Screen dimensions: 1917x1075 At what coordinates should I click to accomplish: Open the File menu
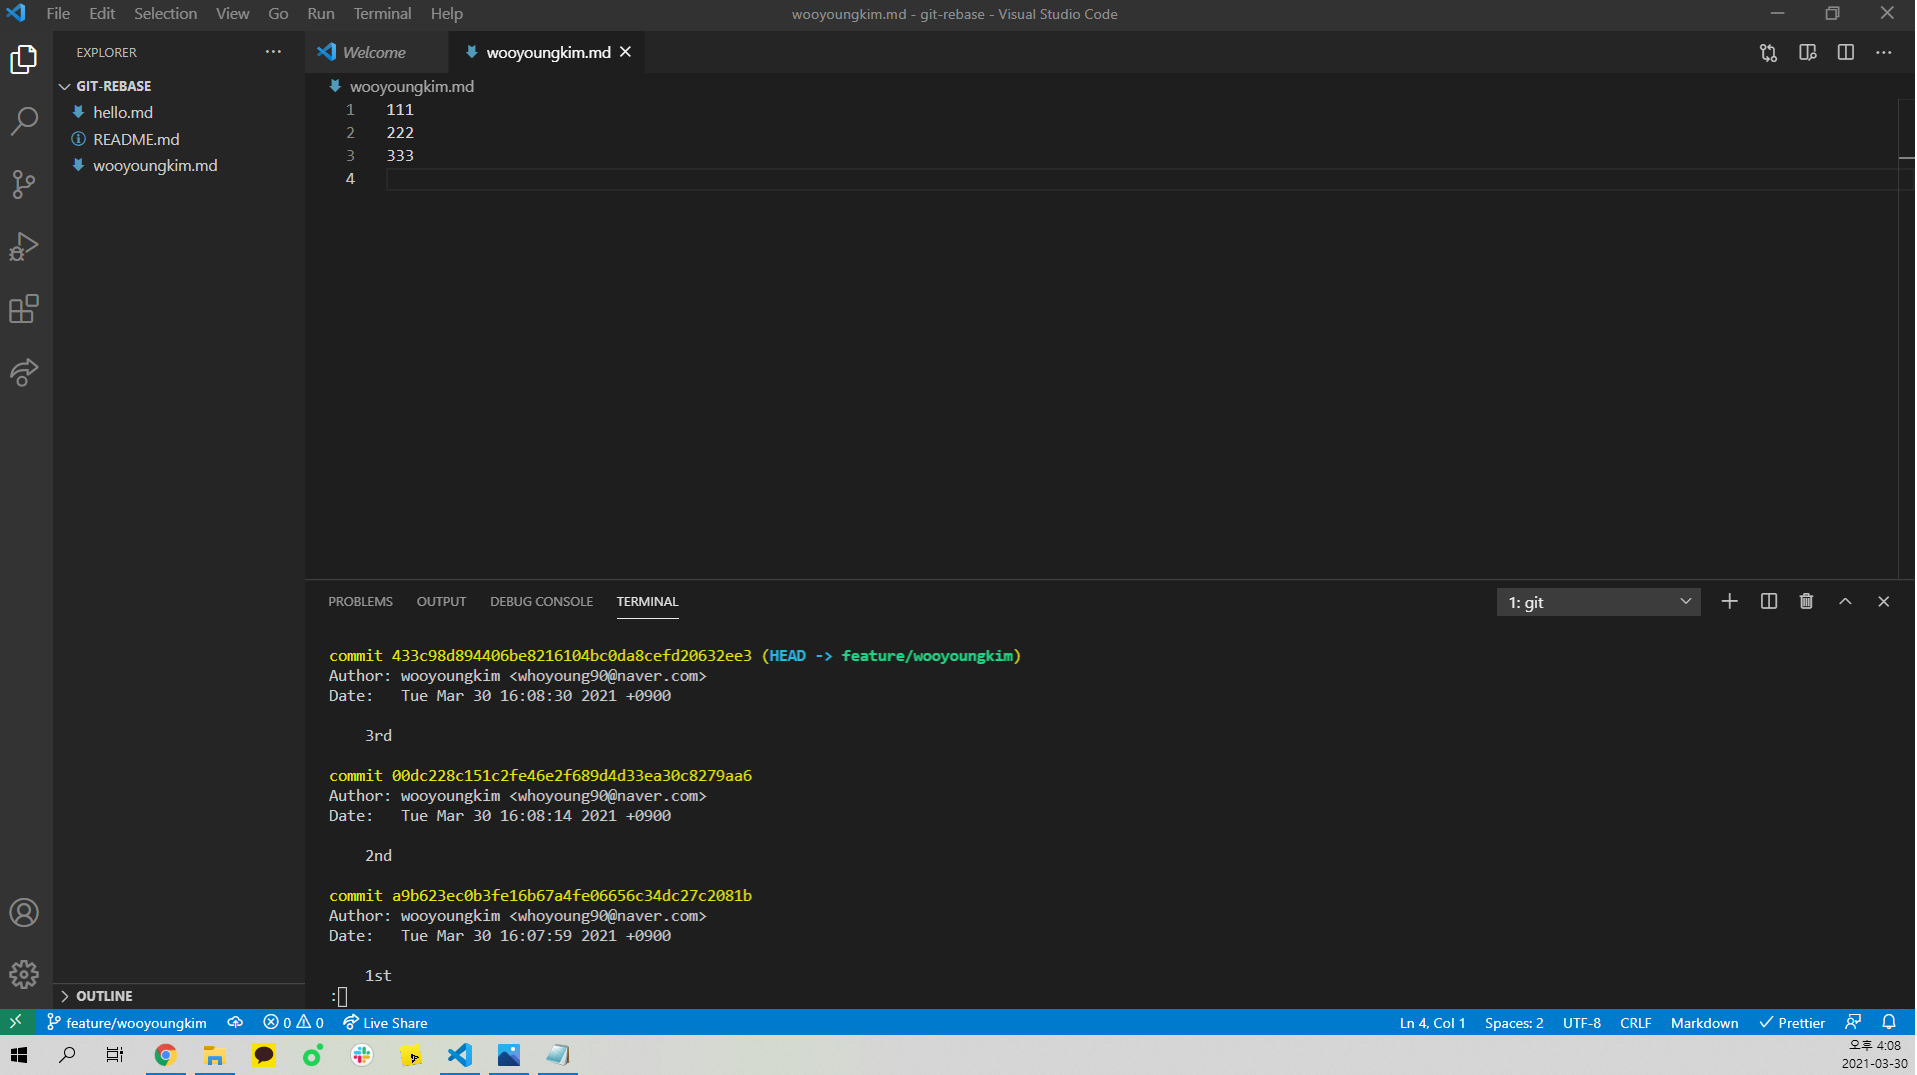[x=58, y=14]
